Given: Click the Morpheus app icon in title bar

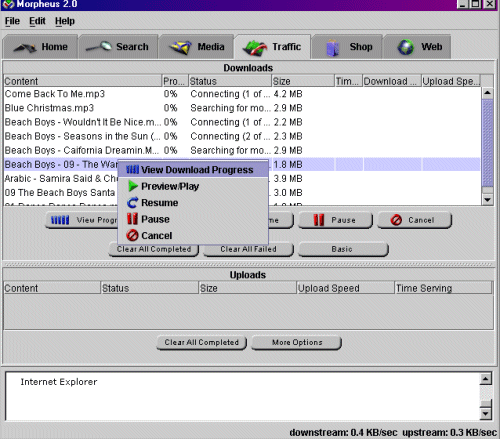Looking at the screenshot, I should point(8,4).
